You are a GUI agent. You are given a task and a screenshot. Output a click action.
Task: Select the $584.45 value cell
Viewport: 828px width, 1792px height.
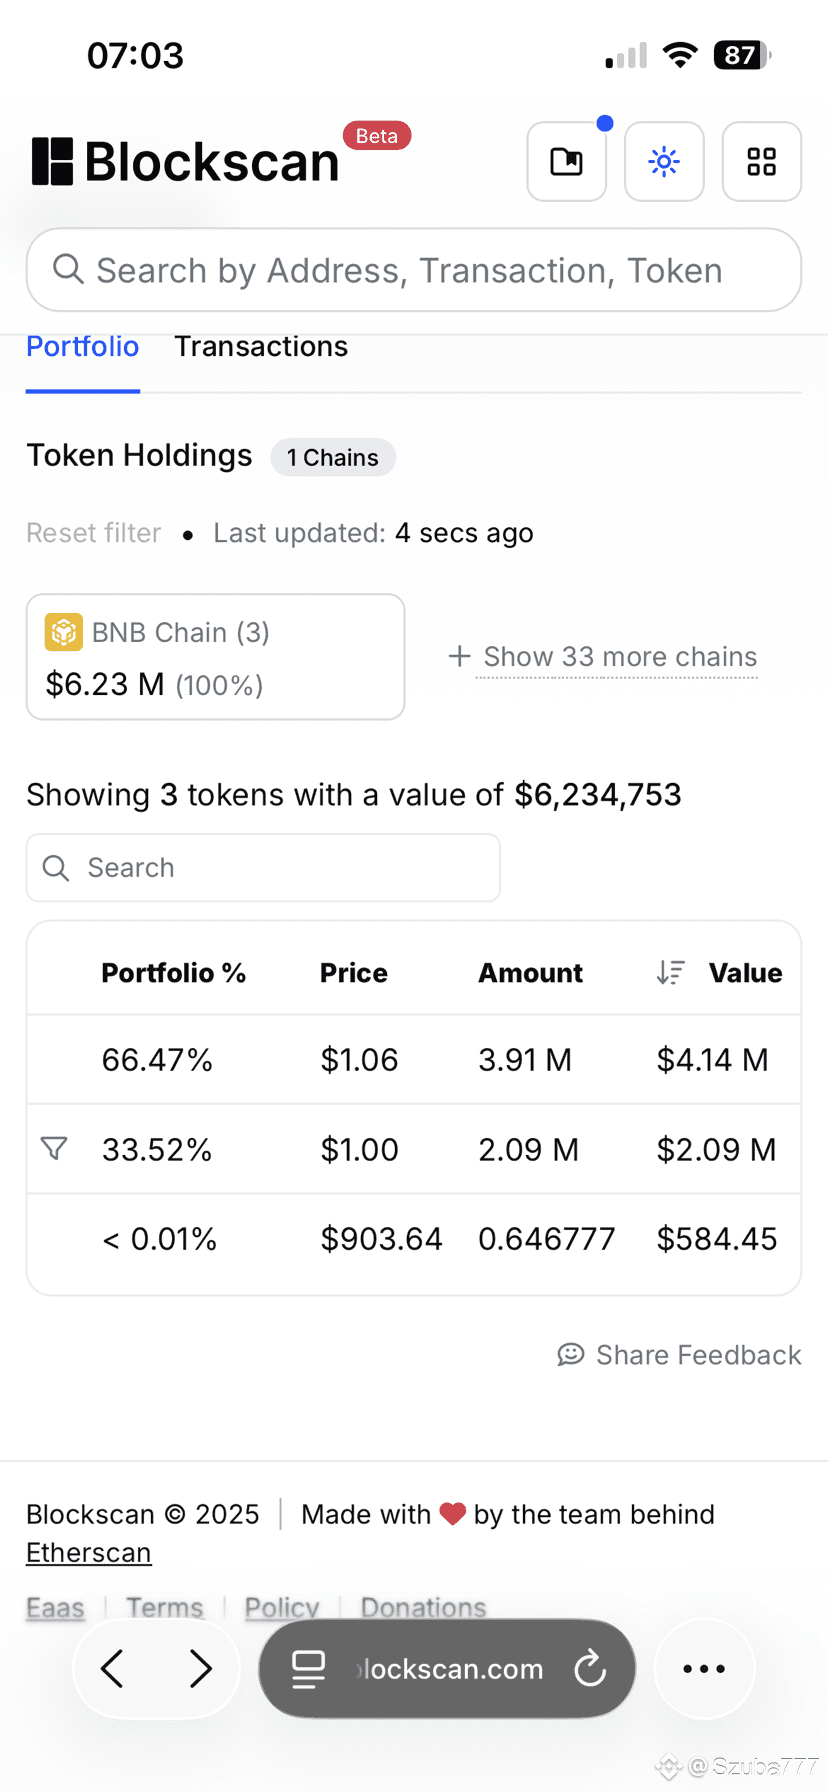click(x=717, y=1239)
